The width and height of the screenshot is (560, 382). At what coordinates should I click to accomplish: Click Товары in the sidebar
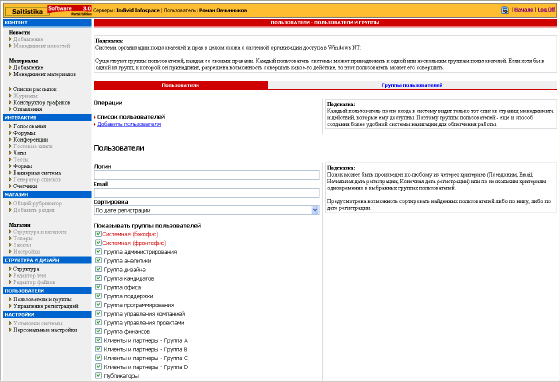23,238
